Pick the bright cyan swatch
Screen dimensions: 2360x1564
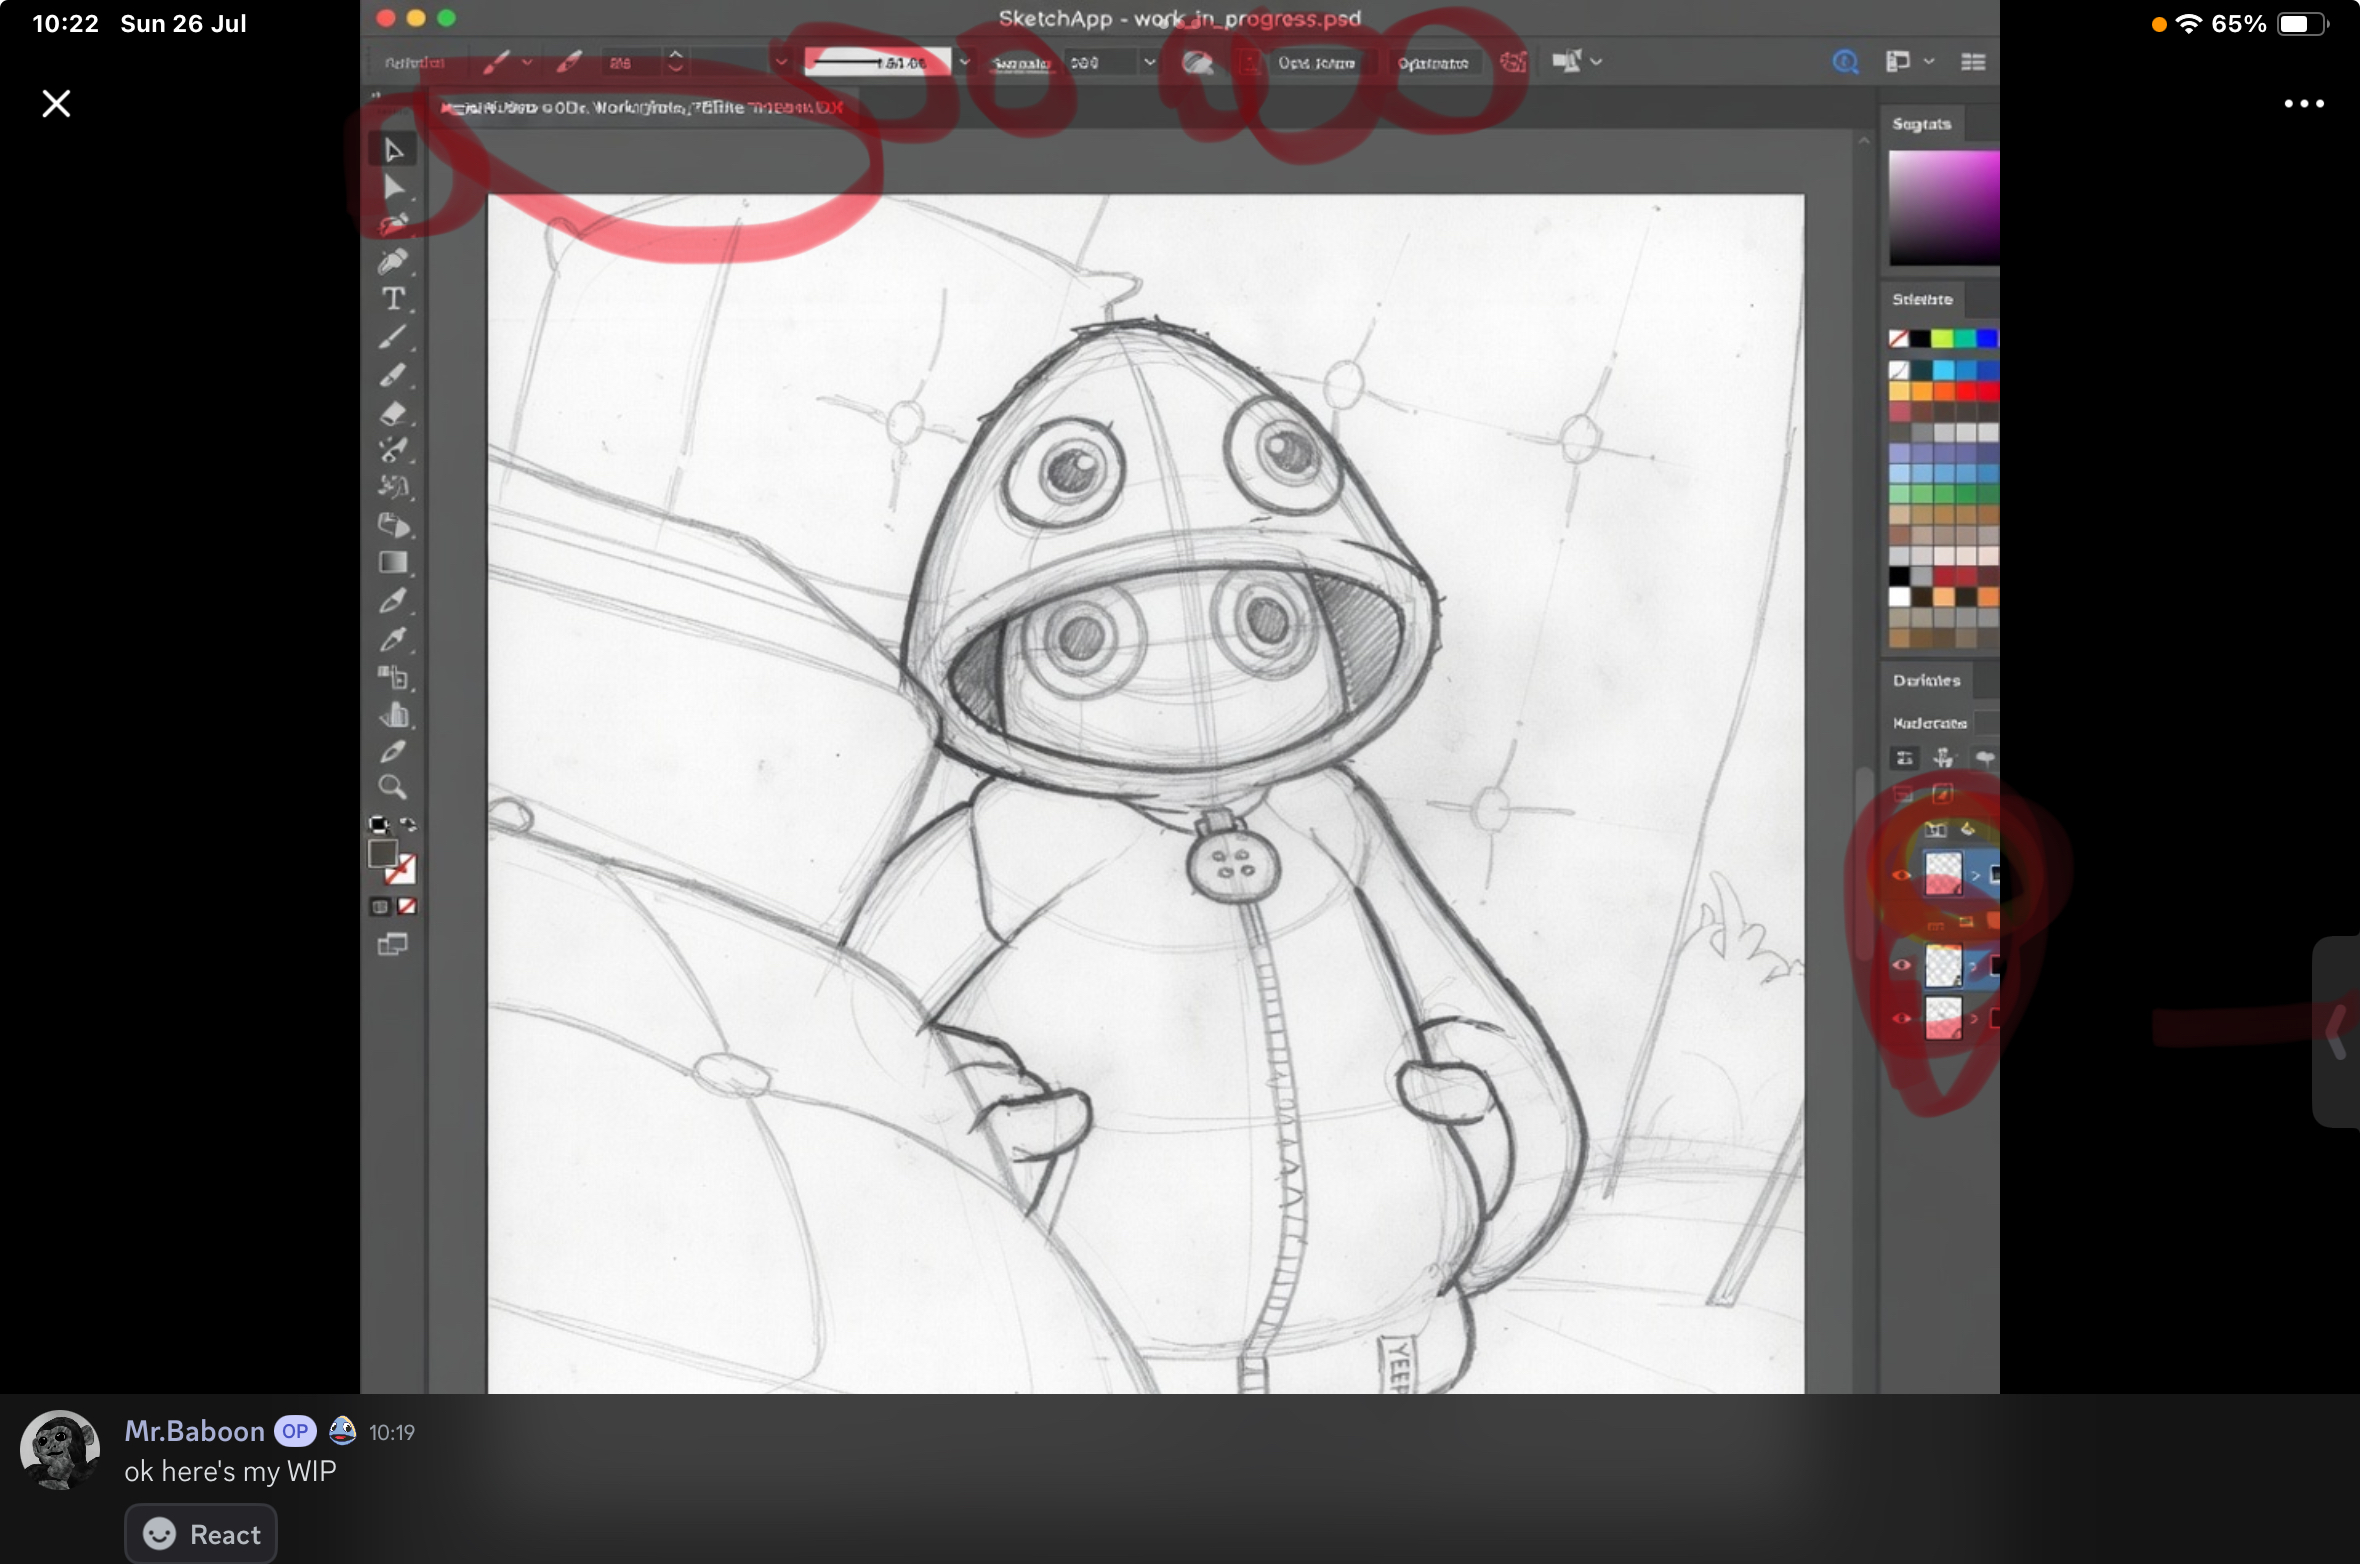pyautogui.click(x=1943, y=370)
